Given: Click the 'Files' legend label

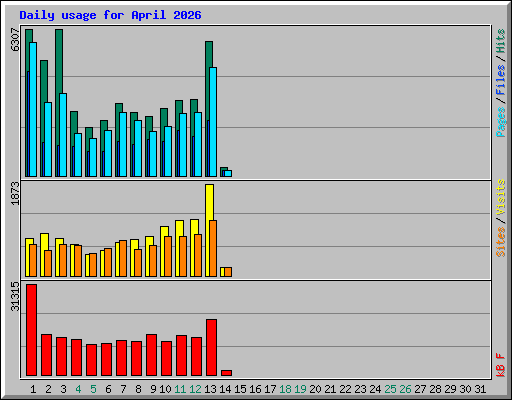Looking at the screenshot, I should 500,80.
